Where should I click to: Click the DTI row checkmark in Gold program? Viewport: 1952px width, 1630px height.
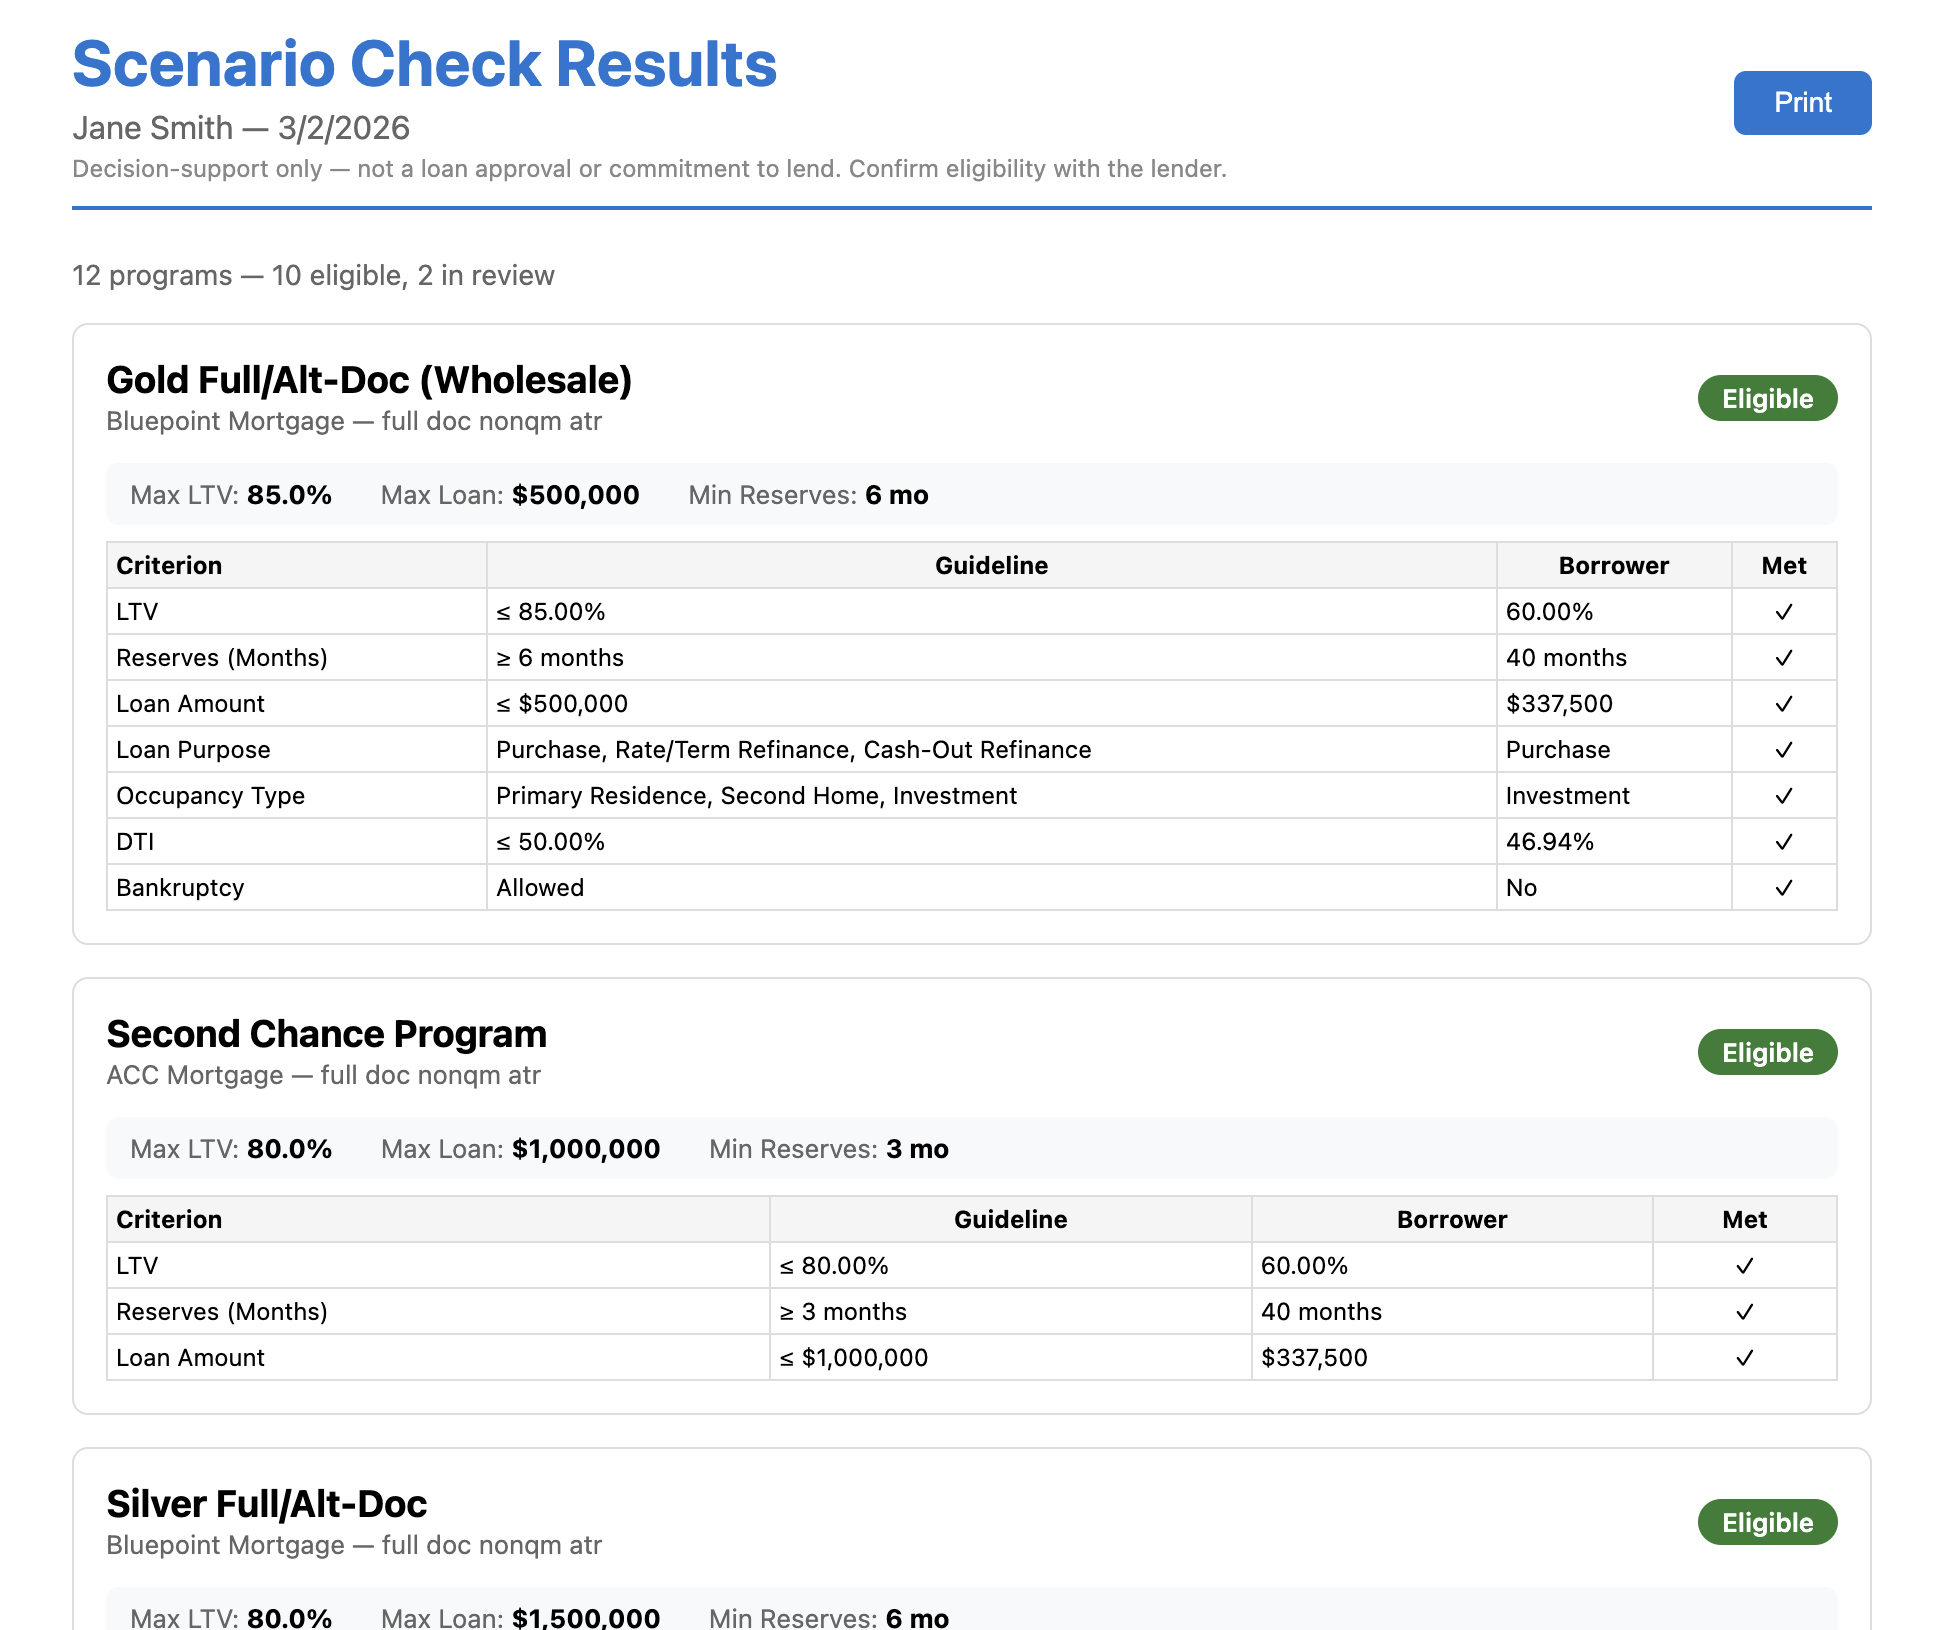coord(1784,841)
